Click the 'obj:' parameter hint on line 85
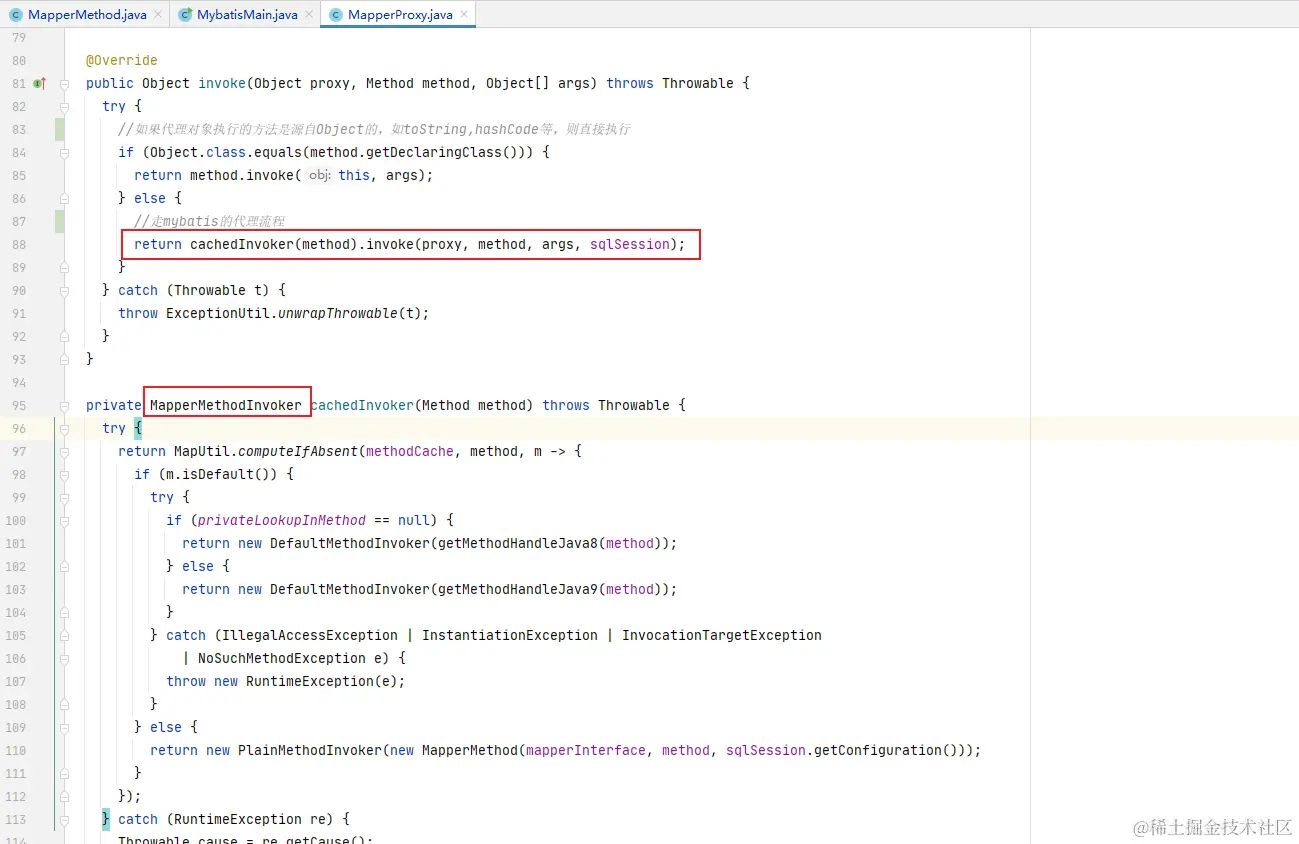The height and width of the screenshot is (844, 1299). pos(319,175)
